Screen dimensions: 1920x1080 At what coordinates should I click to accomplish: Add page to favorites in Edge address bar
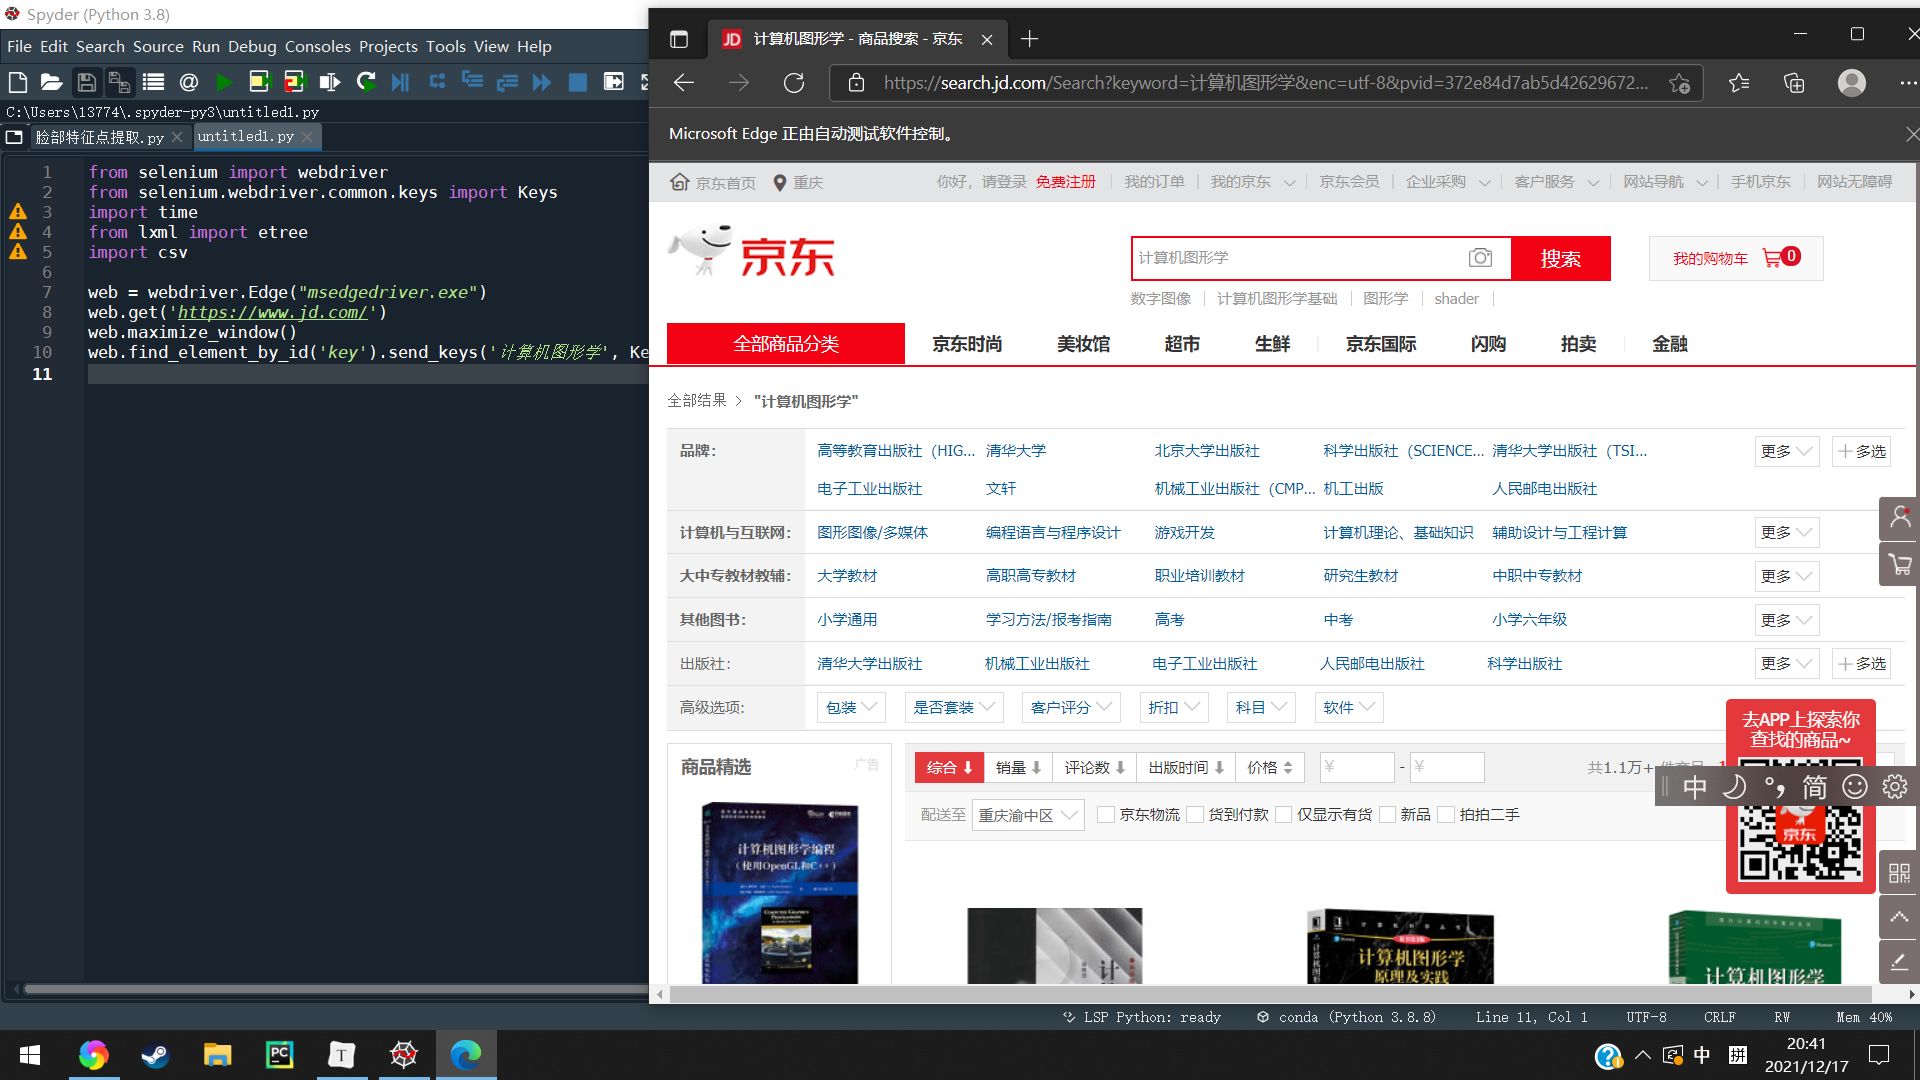coord(1680,83)
